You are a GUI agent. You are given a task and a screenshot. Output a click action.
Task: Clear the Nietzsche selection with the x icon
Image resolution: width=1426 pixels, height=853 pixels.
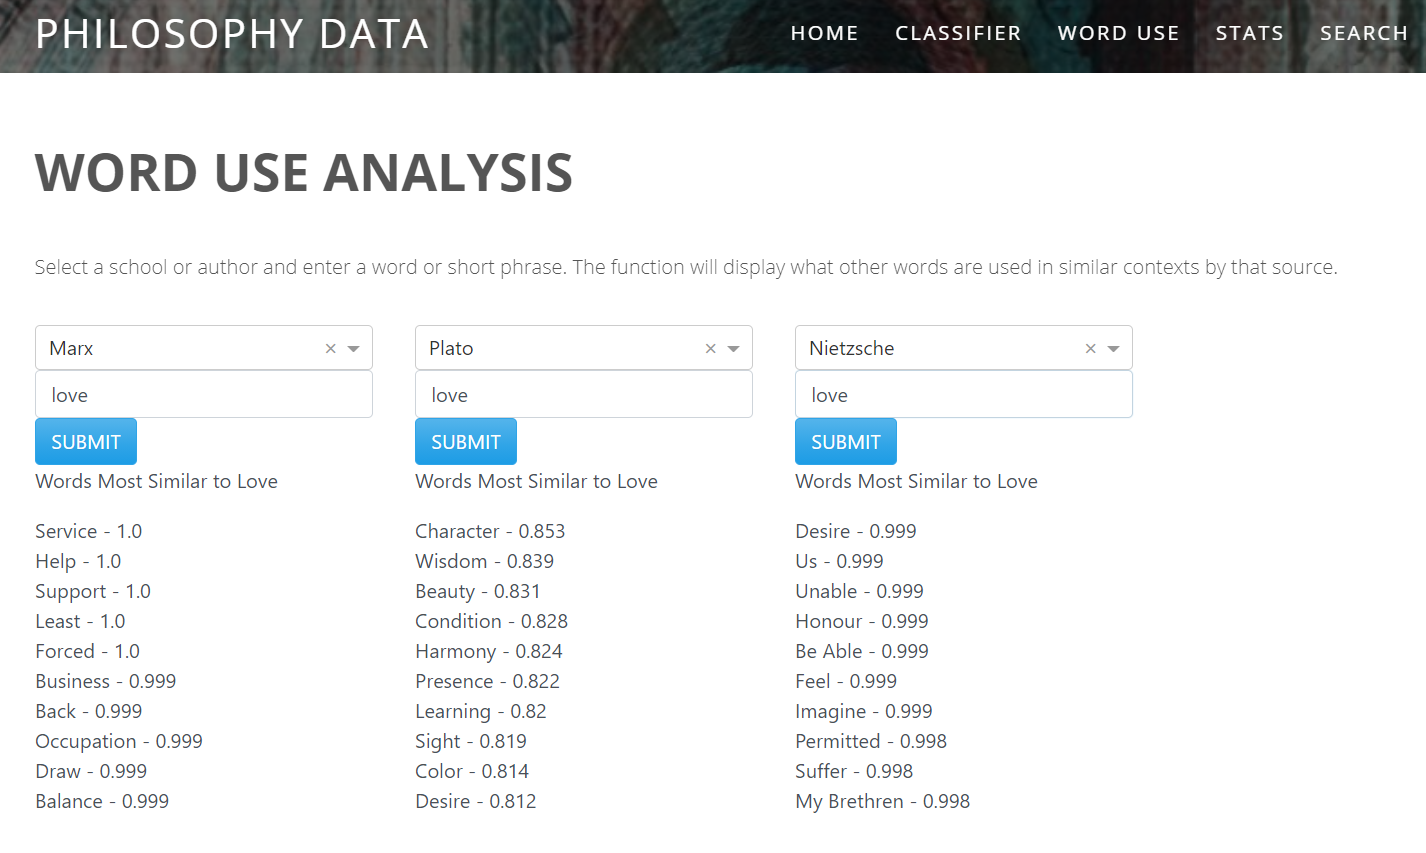(1091, 349)
